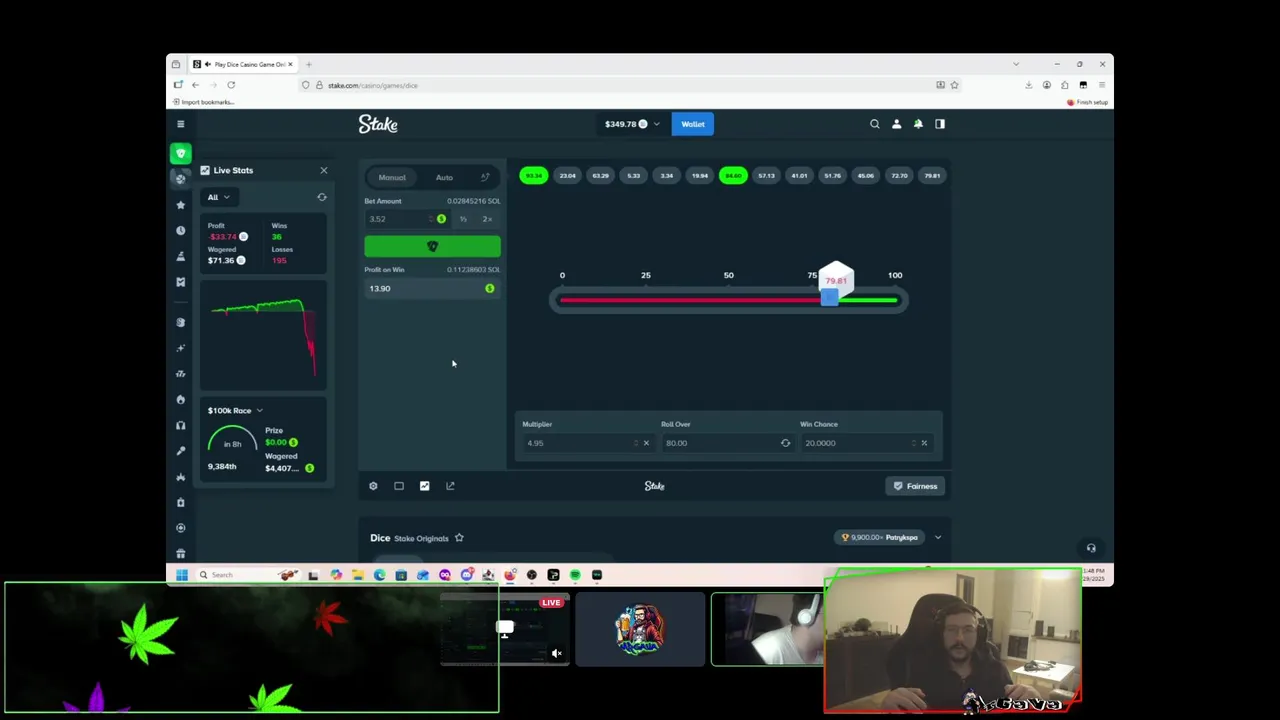Open live support headset floating button

tap(1091, 548)
